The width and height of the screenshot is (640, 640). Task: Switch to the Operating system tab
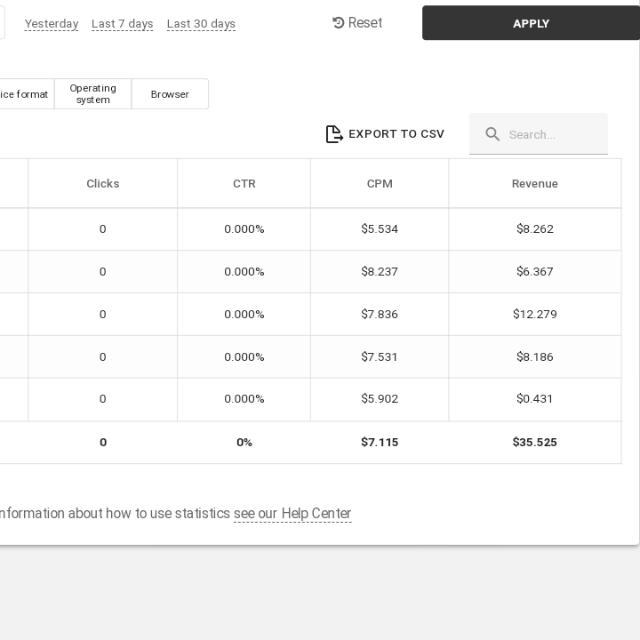[93, 94]
